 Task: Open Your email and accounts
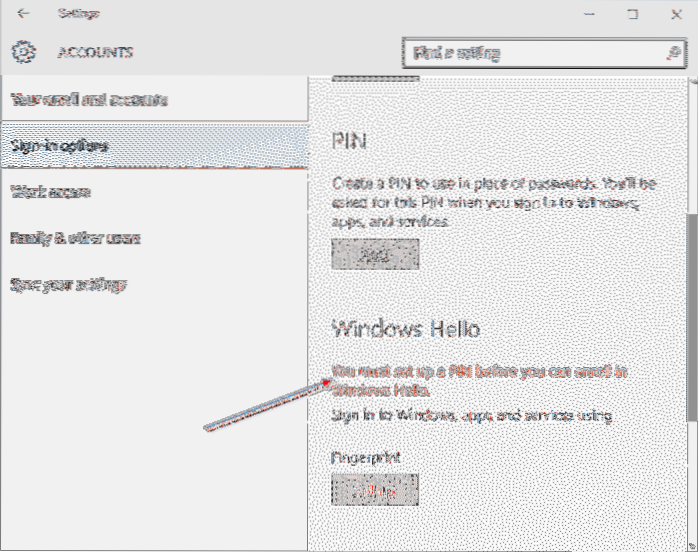(154, 99)
